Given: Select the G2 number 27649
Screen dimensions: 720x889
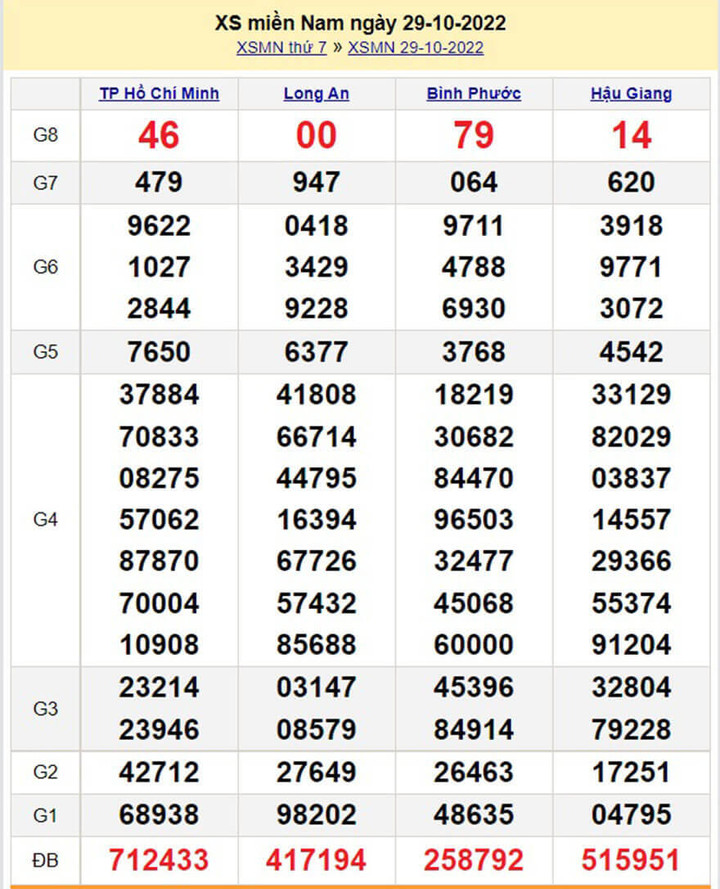Looking at the screenshot, I should click(316, 772).
